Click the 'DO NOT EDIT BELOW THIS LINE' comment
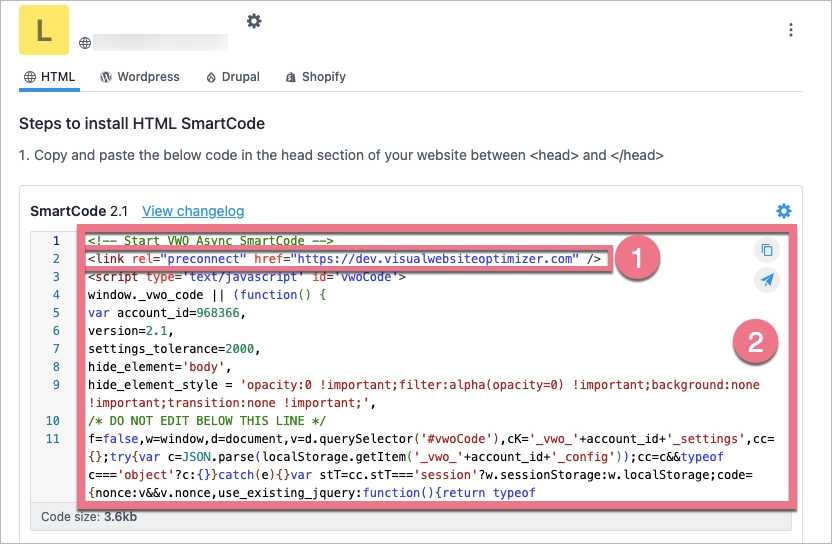Screen dimensions: 832x544 (207, 421)
